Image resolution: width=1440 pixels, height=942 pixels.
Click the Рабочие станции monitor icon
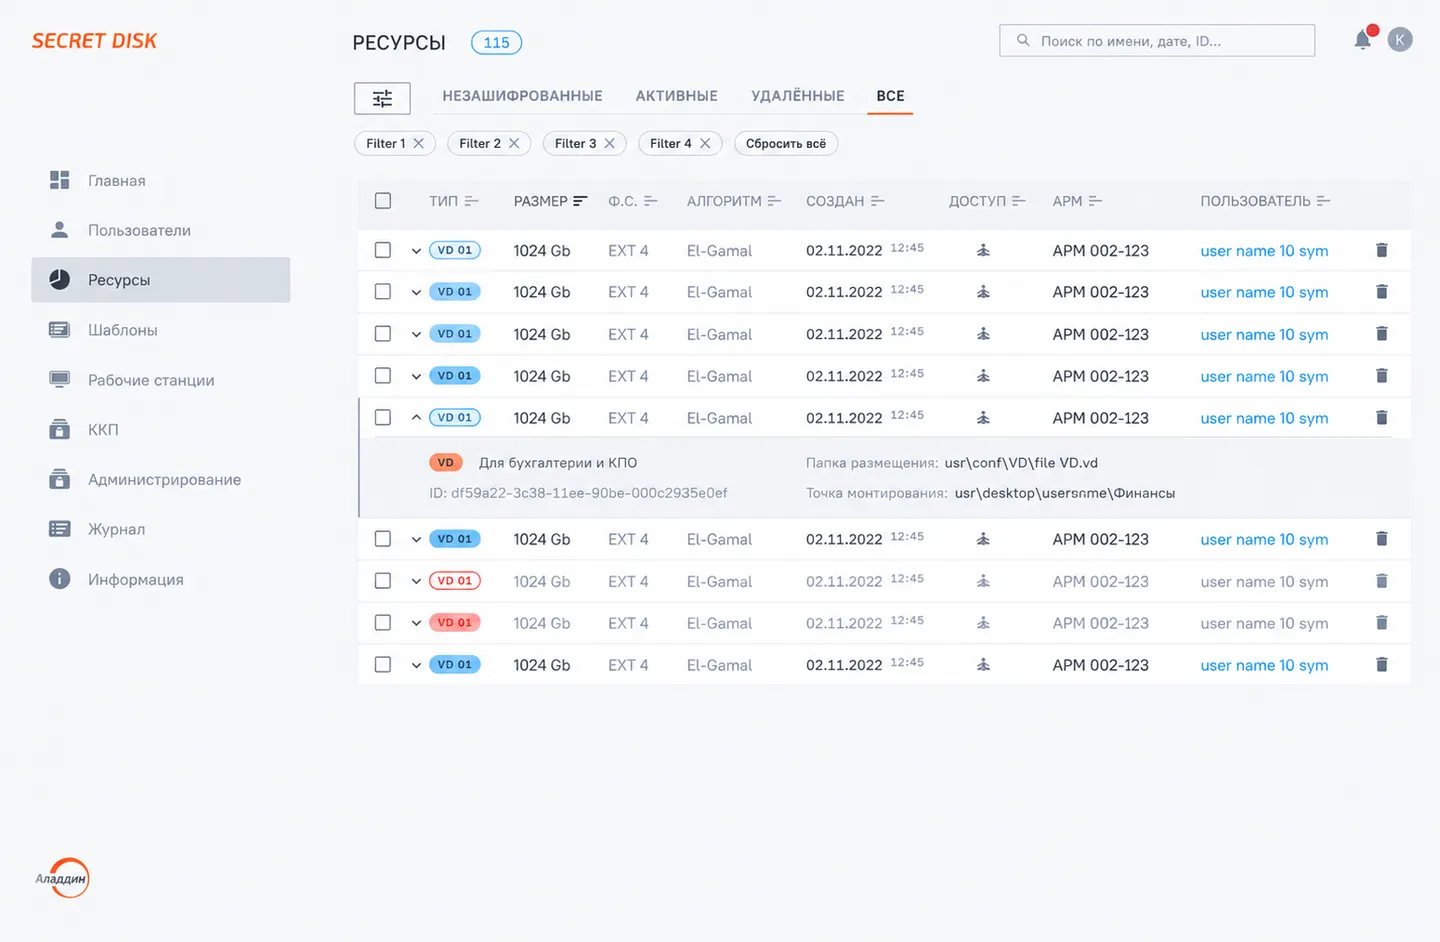pos(60,380)
